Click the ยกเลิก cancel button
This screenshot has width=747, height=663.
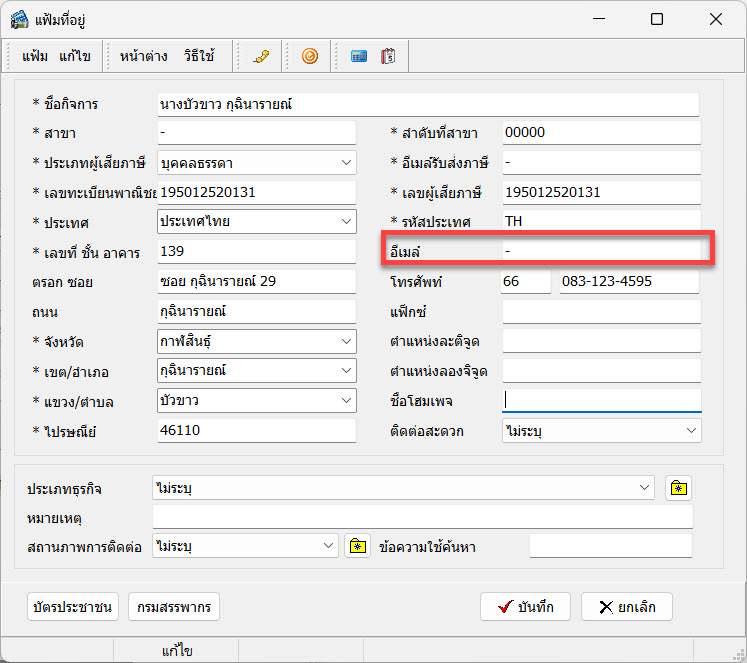(627, 607)
